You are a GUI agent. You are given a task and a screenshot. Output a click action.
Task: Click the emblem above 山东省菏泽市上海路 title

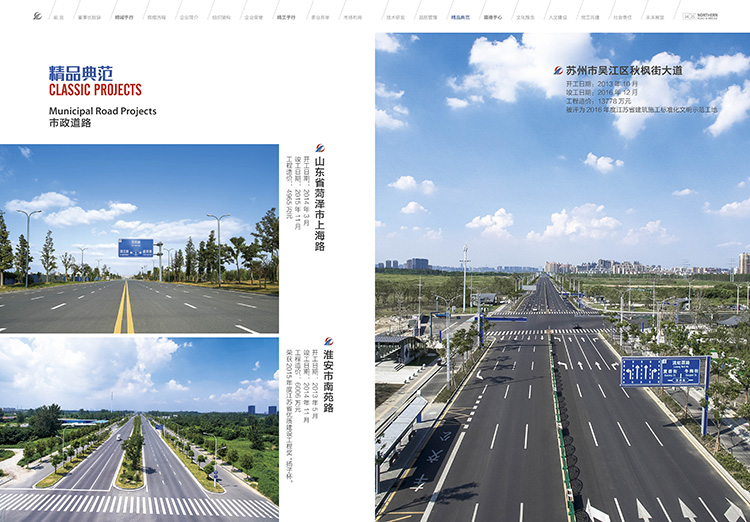pyautogui.click(x=319, y=148)
